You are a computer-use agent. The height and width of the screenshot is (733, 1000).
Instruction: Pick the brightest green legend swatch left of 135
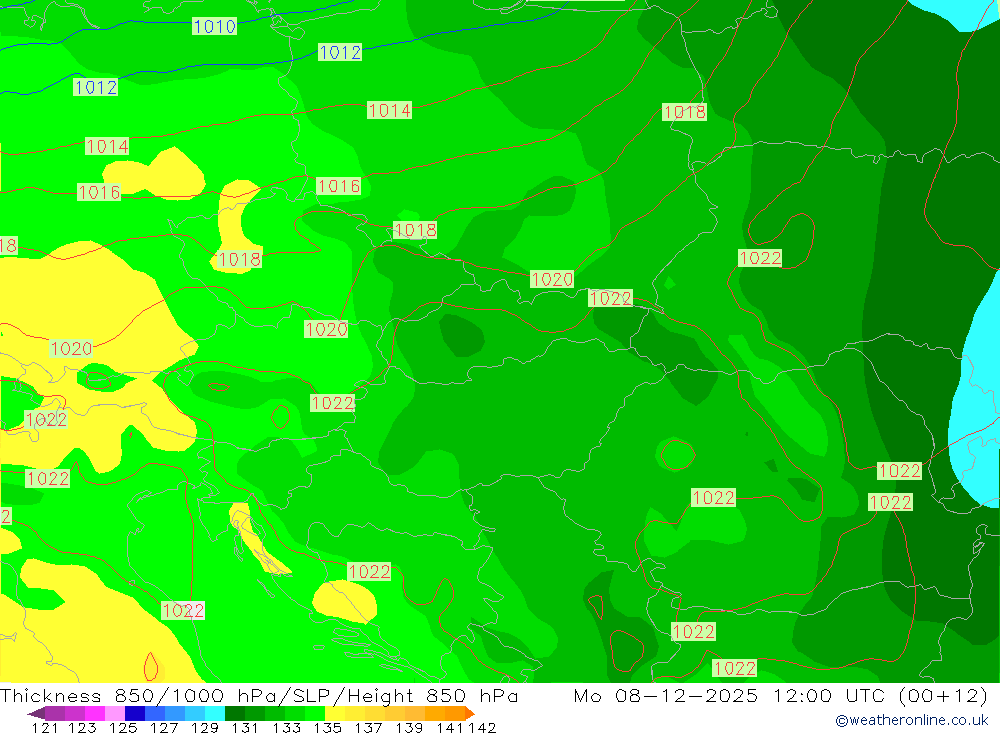(x=315, y=713)
